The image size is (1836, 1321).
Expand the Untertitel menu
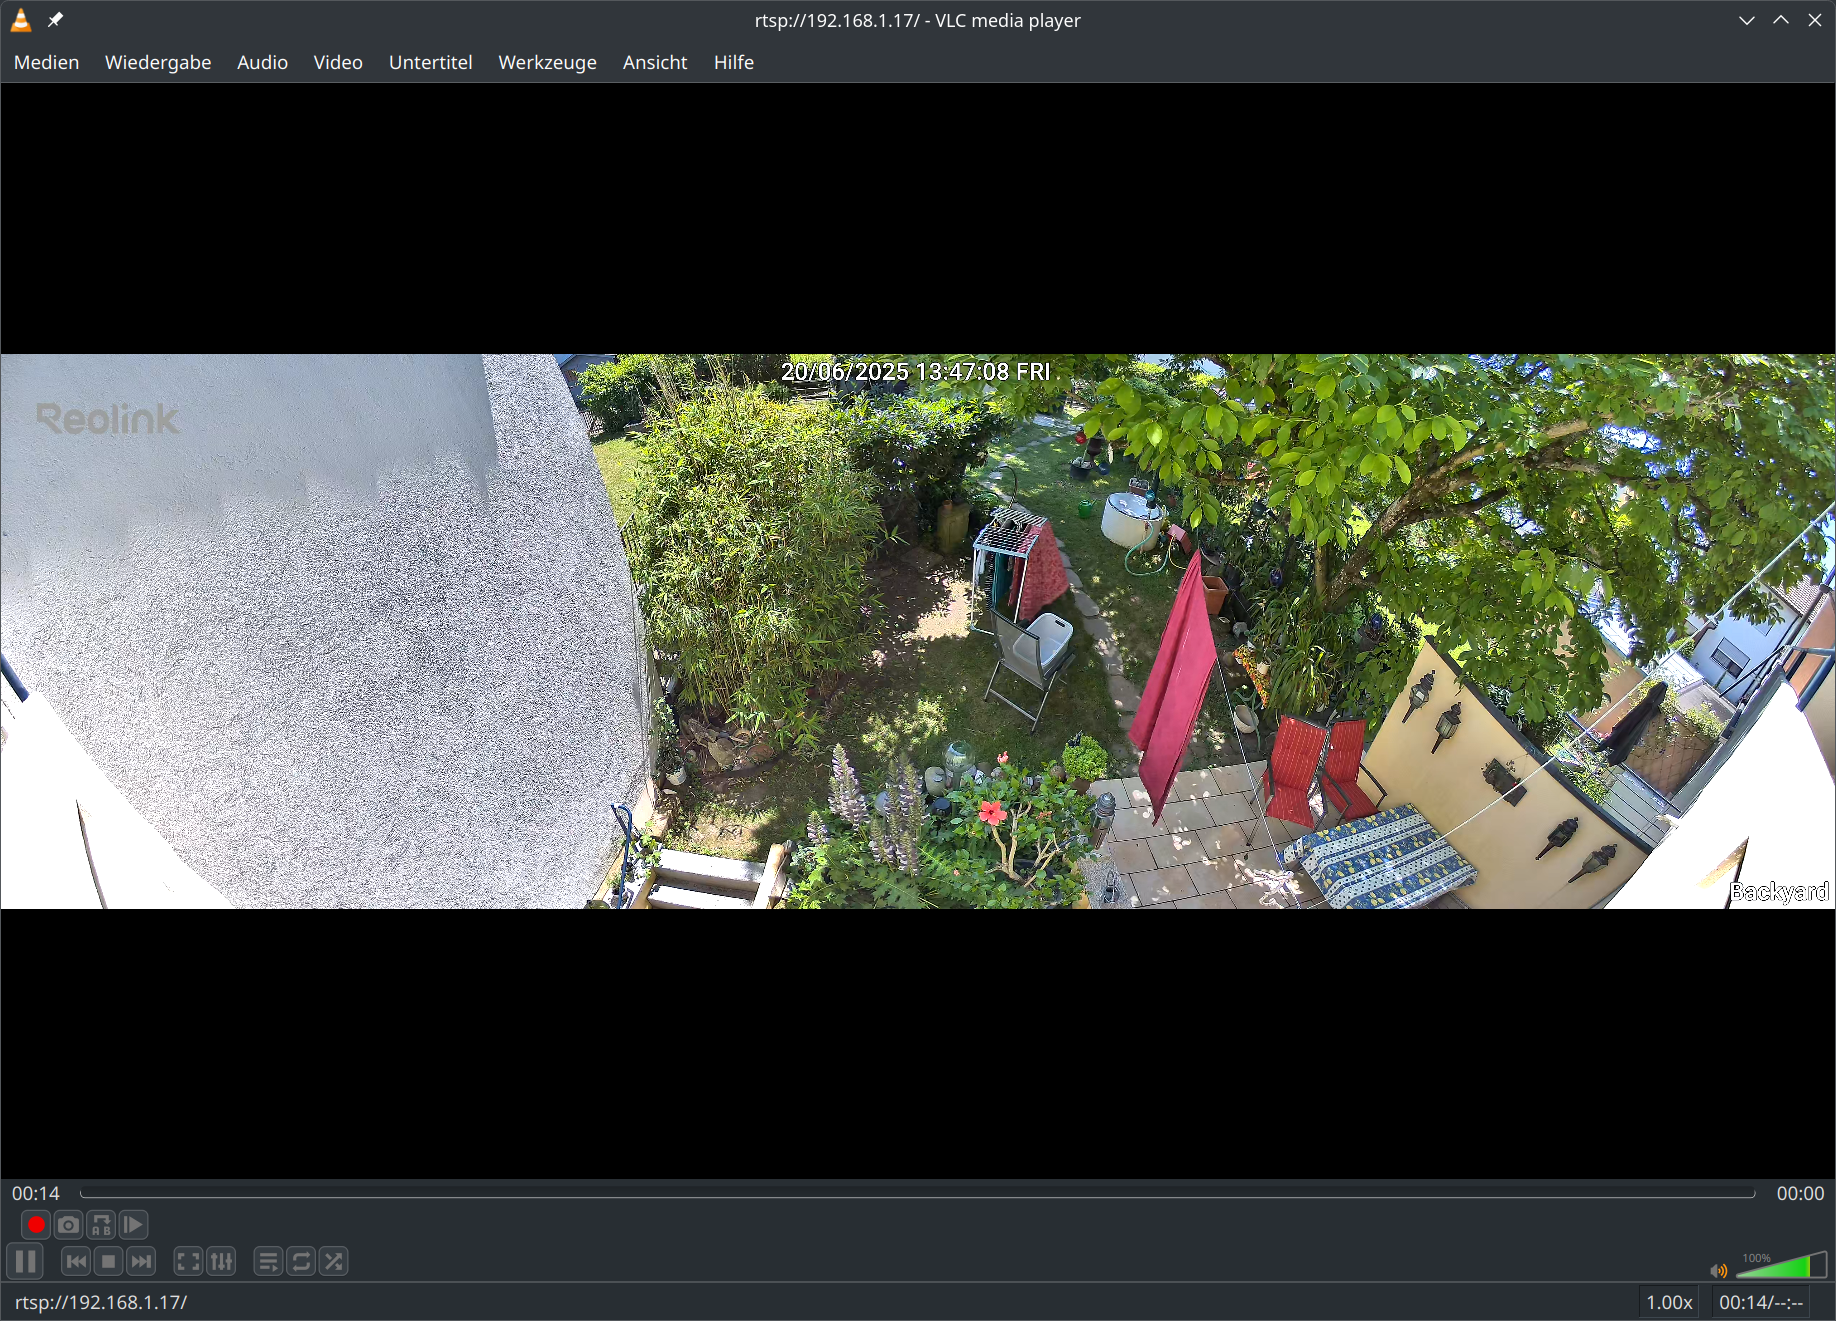[430, 62]
